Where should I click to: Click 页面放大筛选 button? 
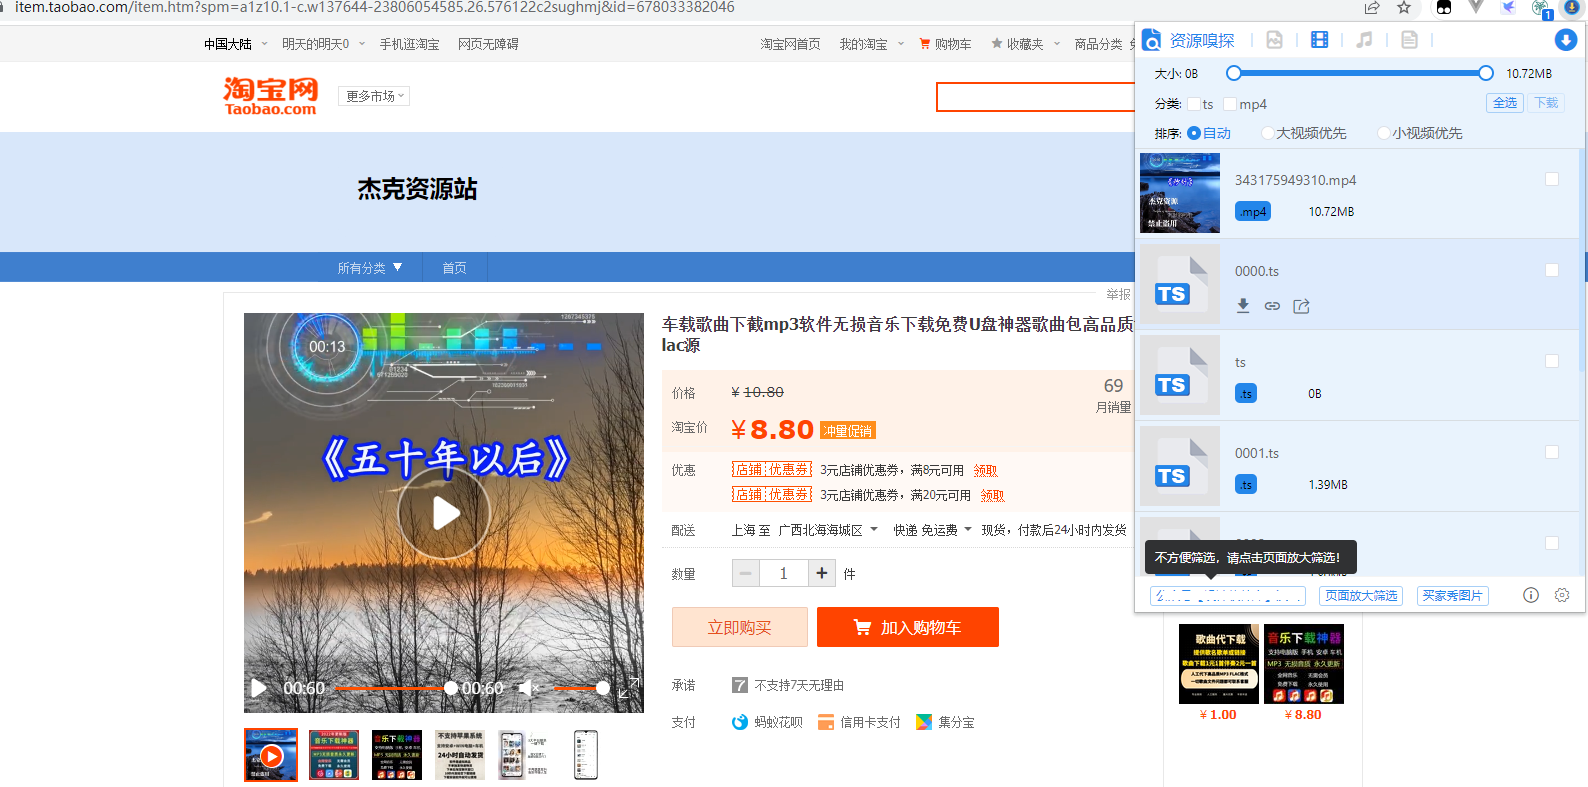[x=1361, y=596]
